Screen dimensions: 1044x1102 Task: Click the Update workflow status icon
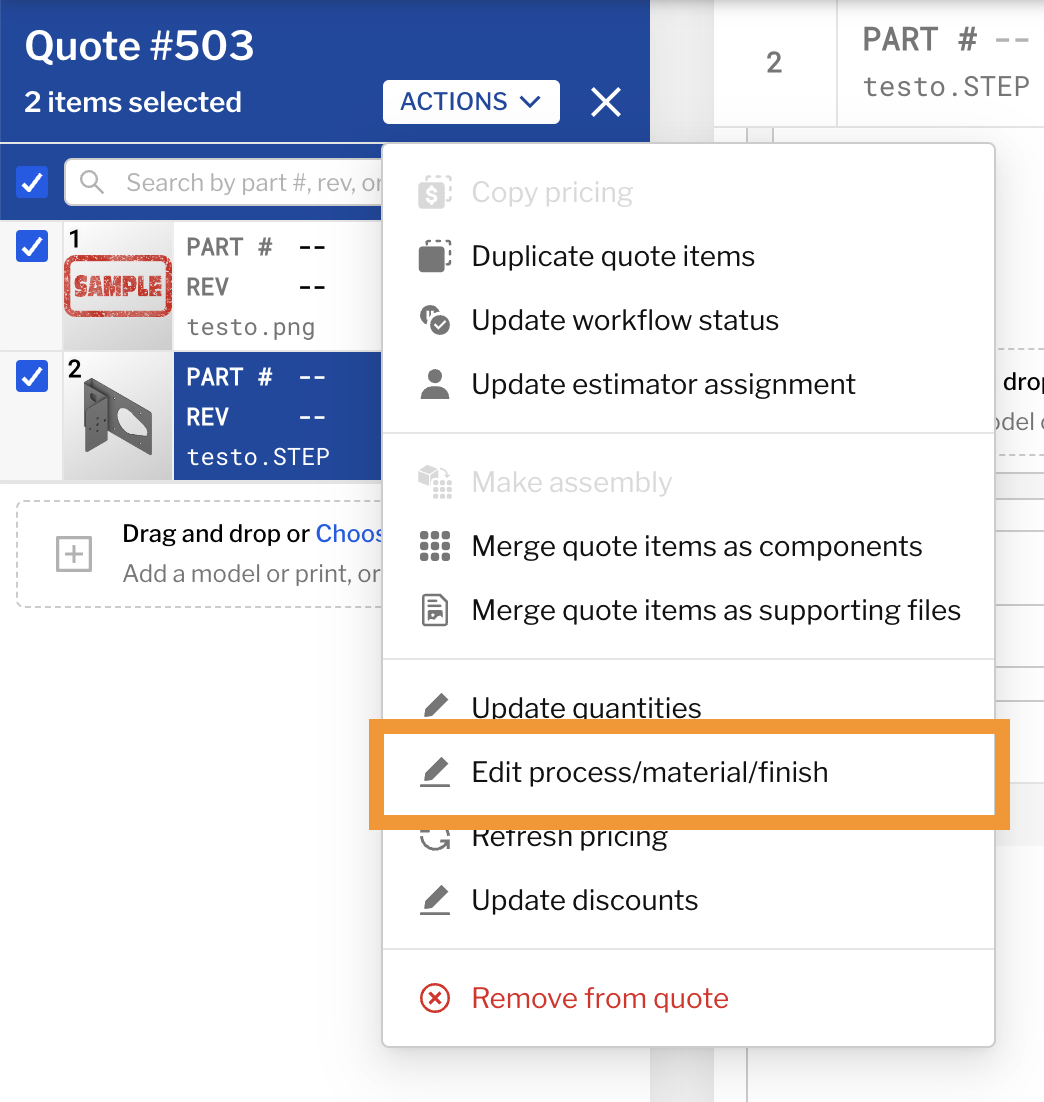pos(435,321)
